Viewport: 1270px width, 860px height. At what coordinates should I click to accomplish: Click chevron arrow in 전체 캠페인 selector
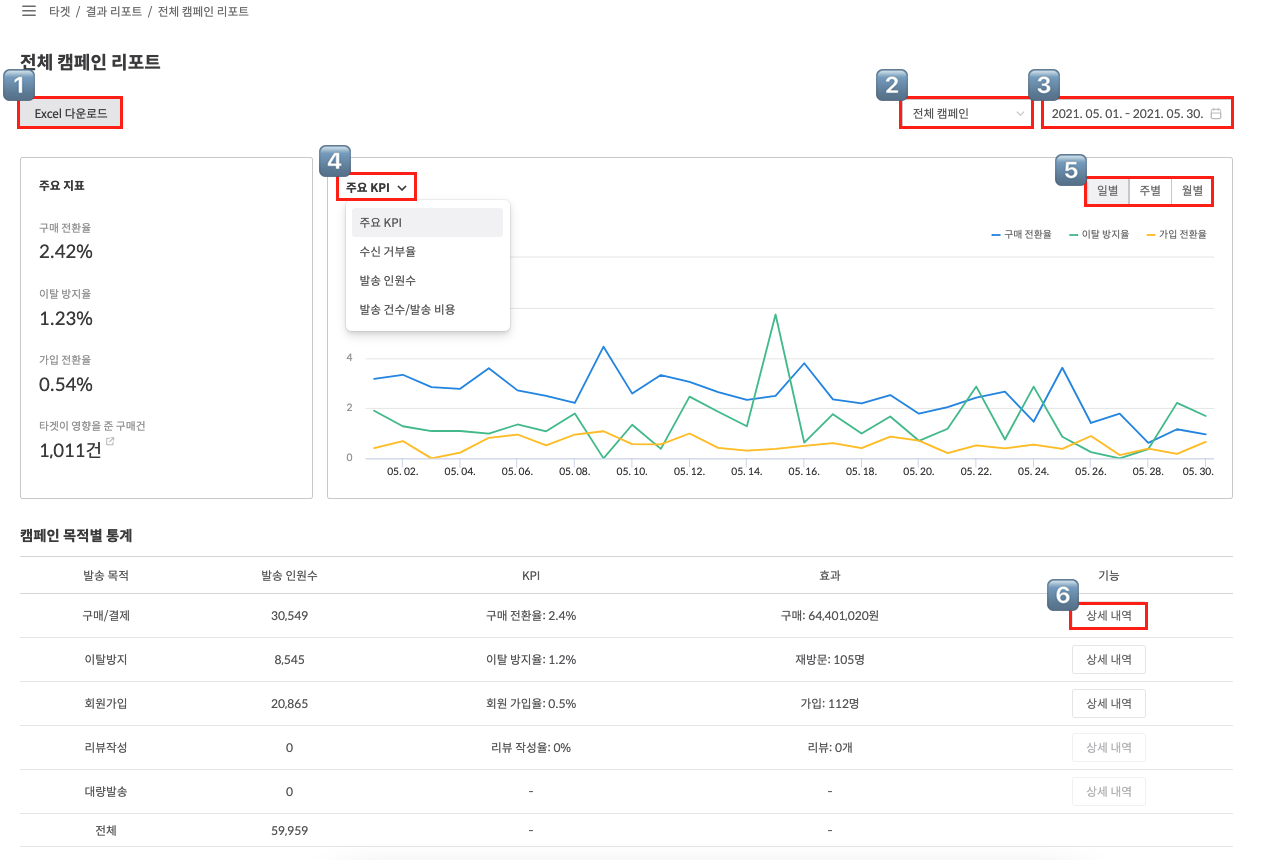tap(1020, 114)
